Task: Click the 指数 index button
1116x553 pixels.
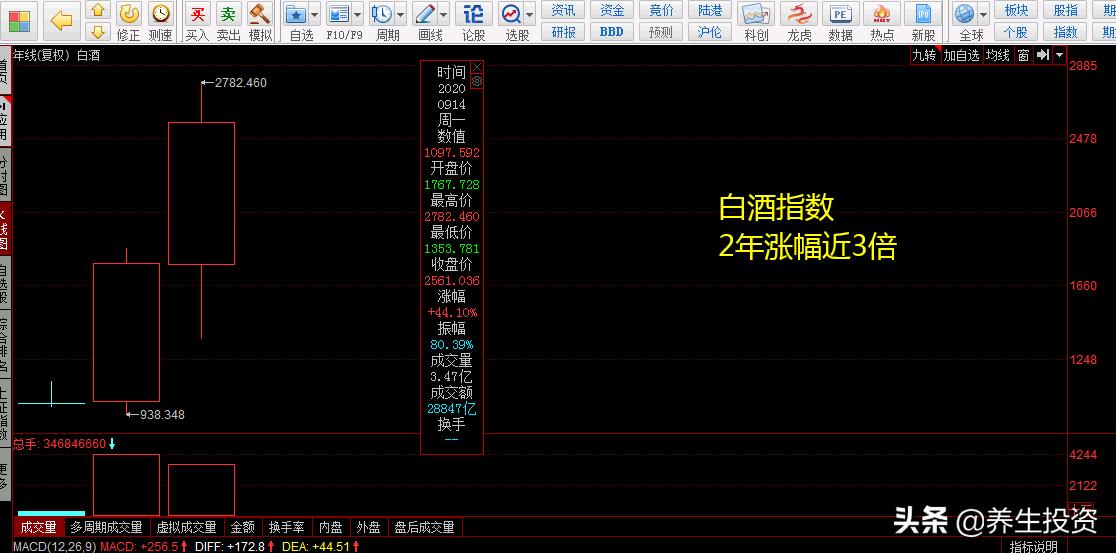Action: coord(1065,32)
